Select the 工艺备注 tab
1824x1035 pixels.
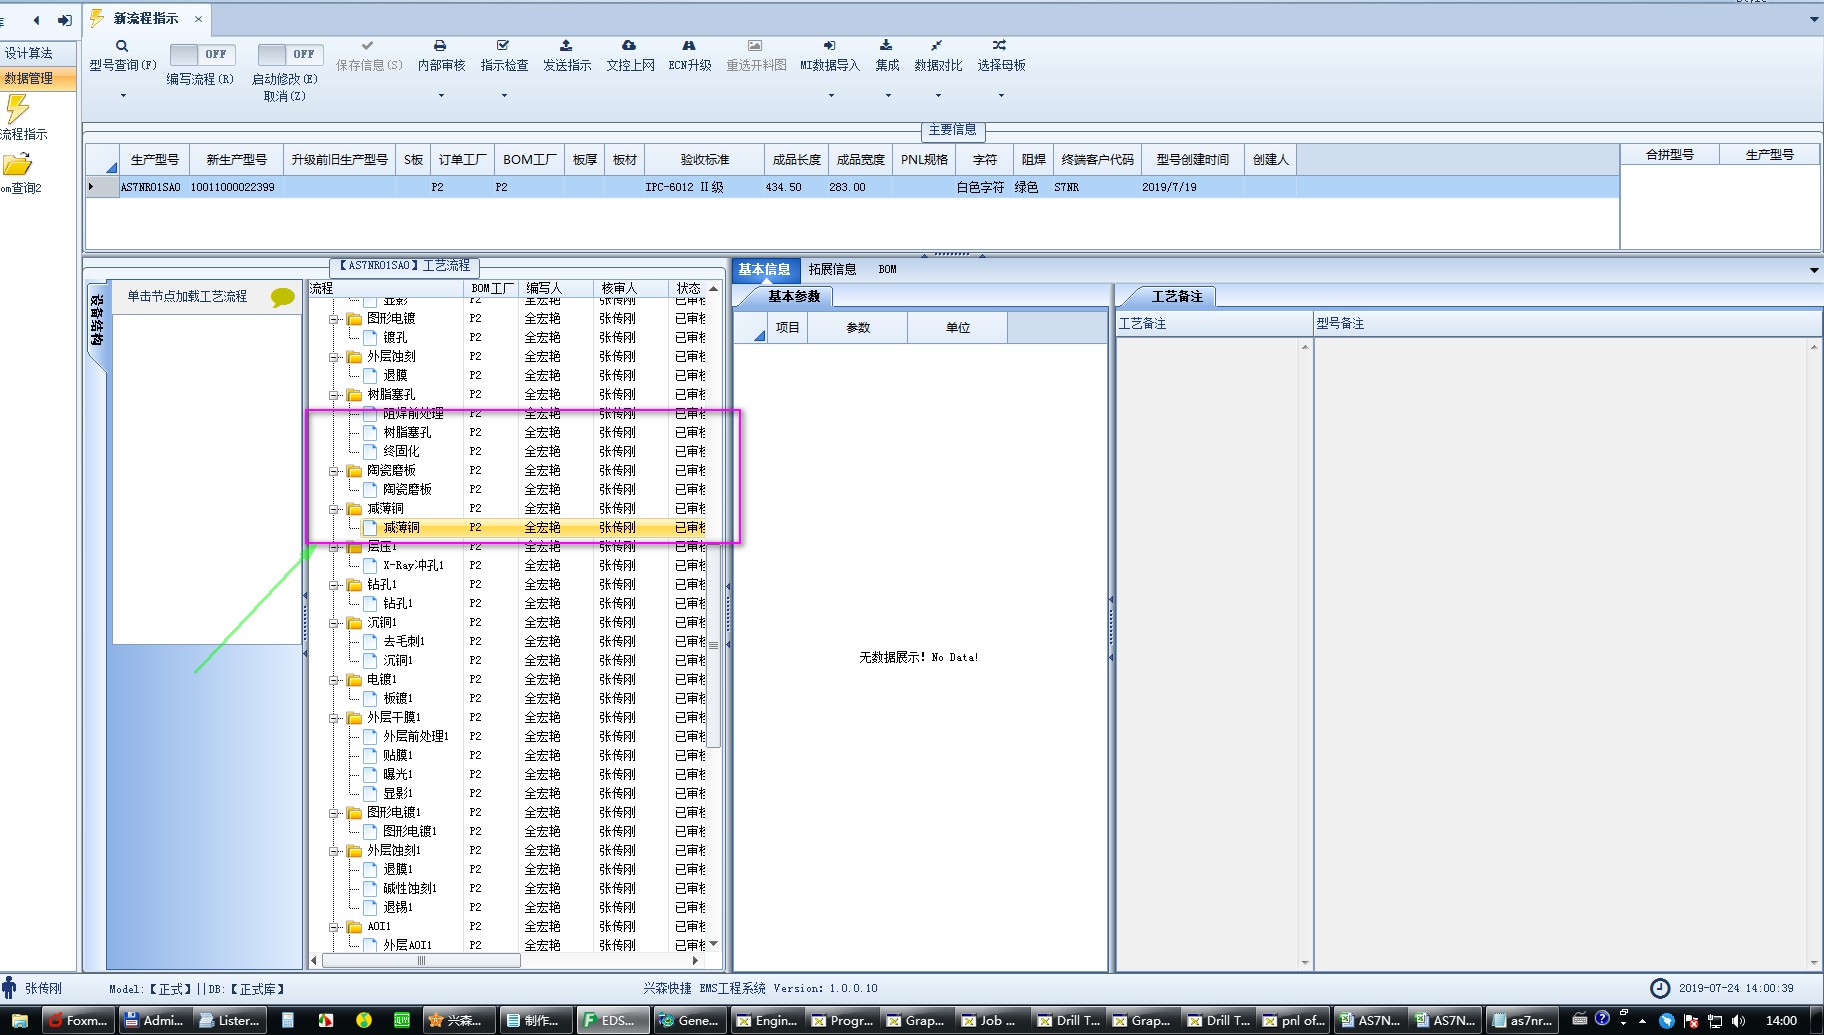click(x=1176, y=296)
